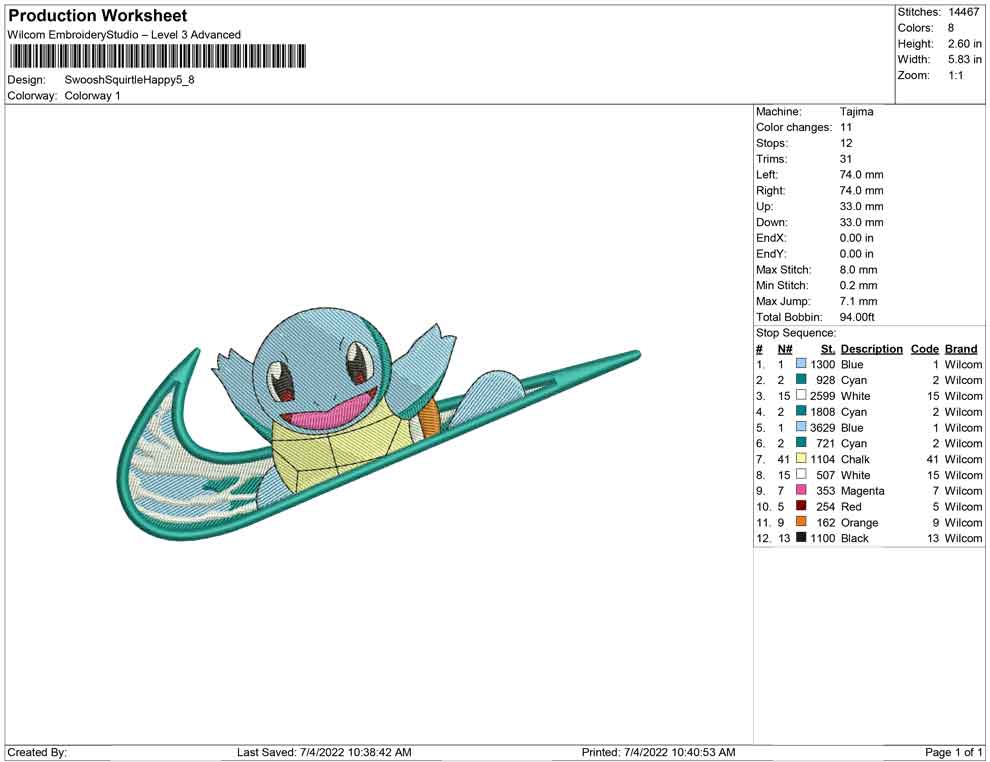The image size is (990, 762).
Task: Select the Trims value "31"
Action: pos(846,159)
